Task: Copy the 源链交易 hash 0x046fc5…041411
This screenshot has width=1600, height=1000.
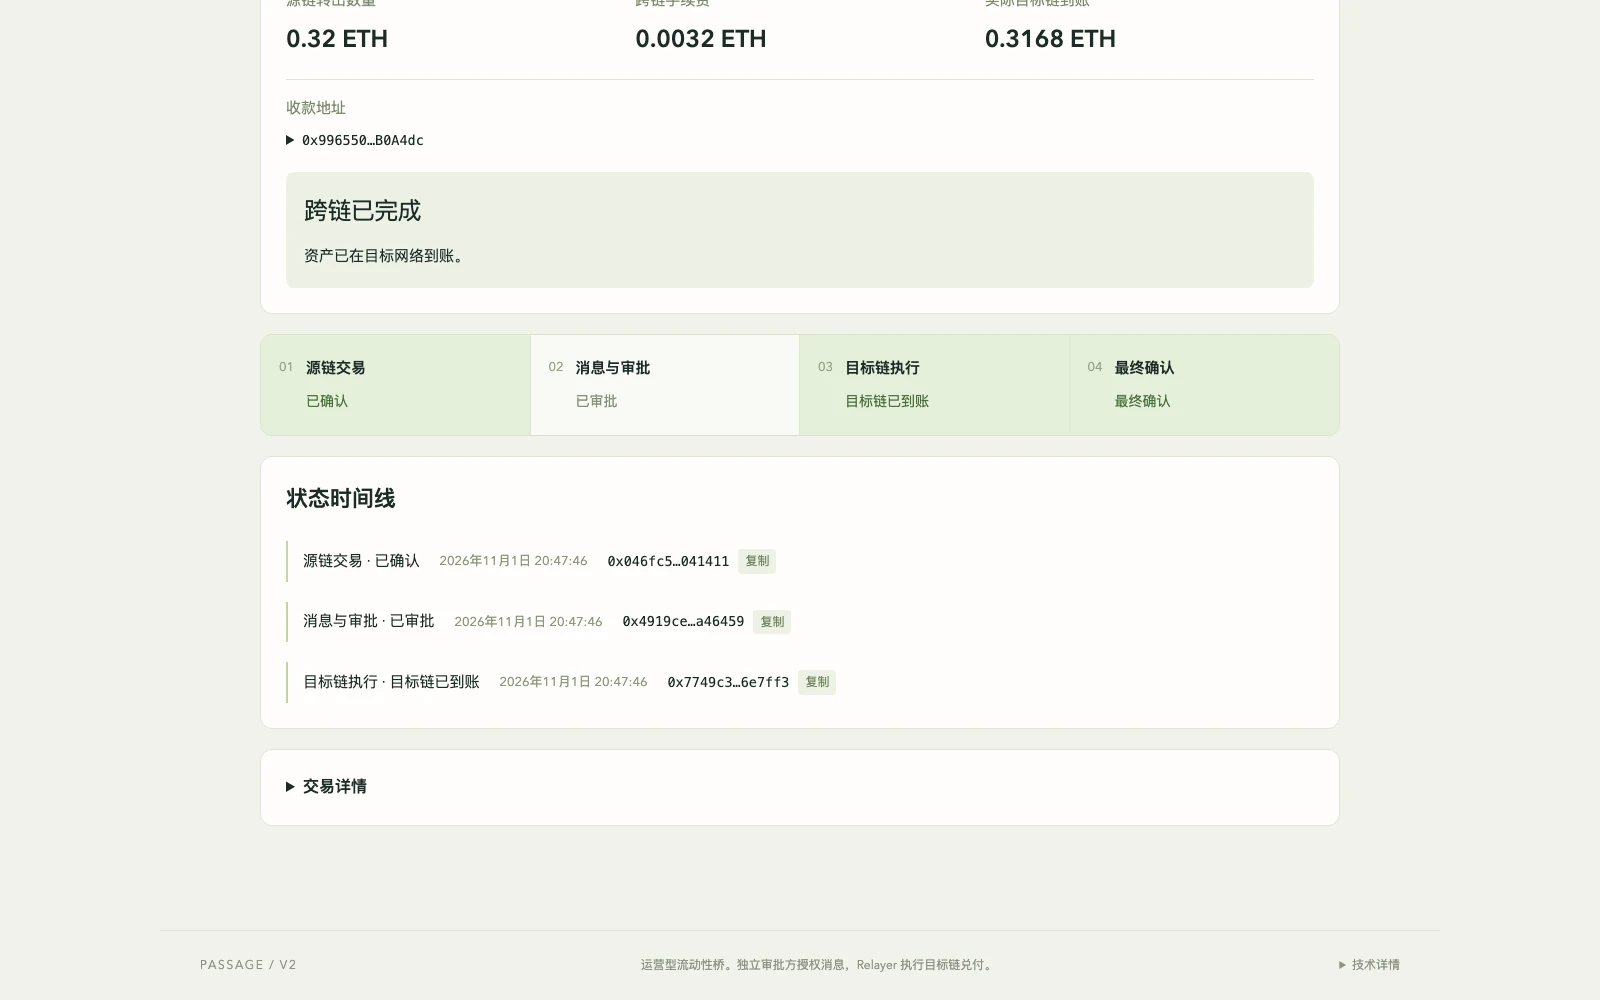Action: pyautogui.click(x=757, y=561)
